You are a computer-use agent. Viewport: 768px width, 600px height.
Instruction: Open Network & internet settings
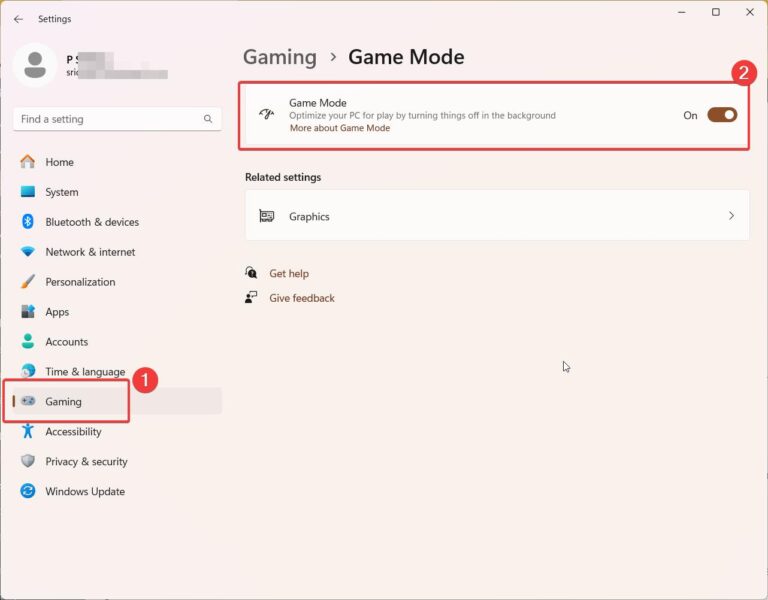point(117,252)
